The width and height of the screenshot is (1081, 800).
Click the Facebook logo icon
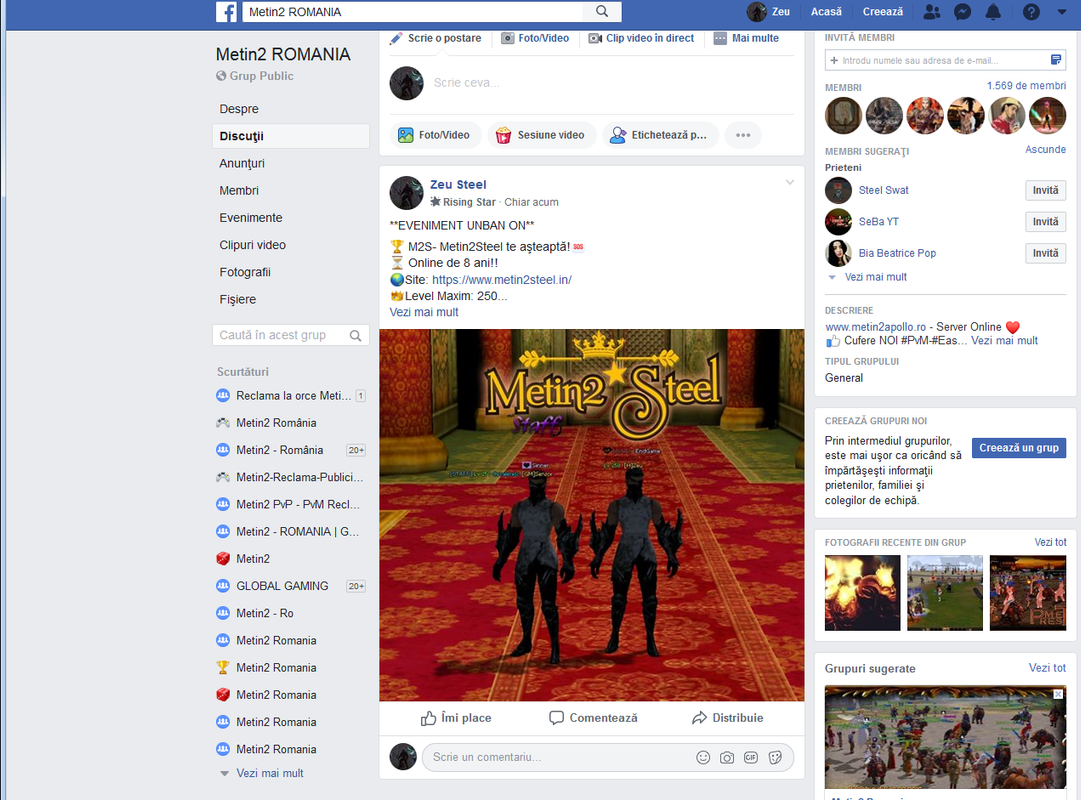click(x=226, y=12)
